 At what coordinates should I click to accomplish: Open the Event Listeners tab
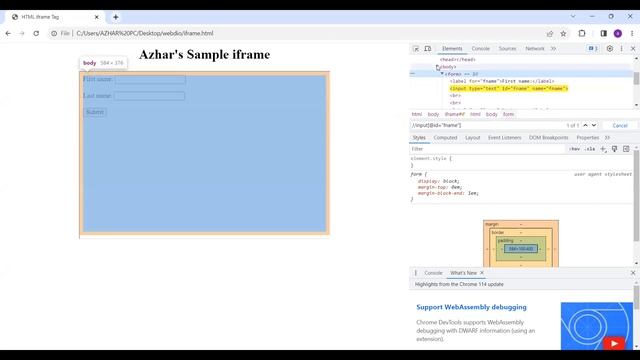point(504,138)
